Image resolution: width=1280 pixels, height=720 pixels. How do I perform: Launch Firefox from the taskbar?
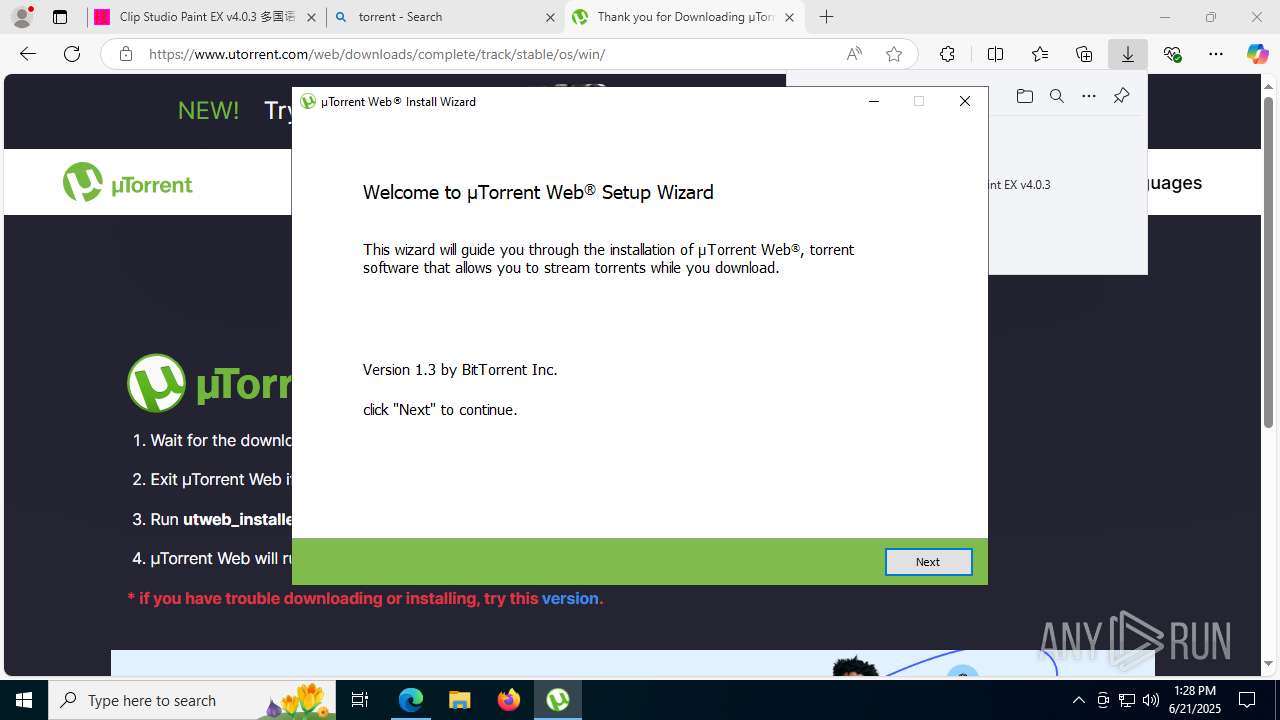(x=509, y=700)
